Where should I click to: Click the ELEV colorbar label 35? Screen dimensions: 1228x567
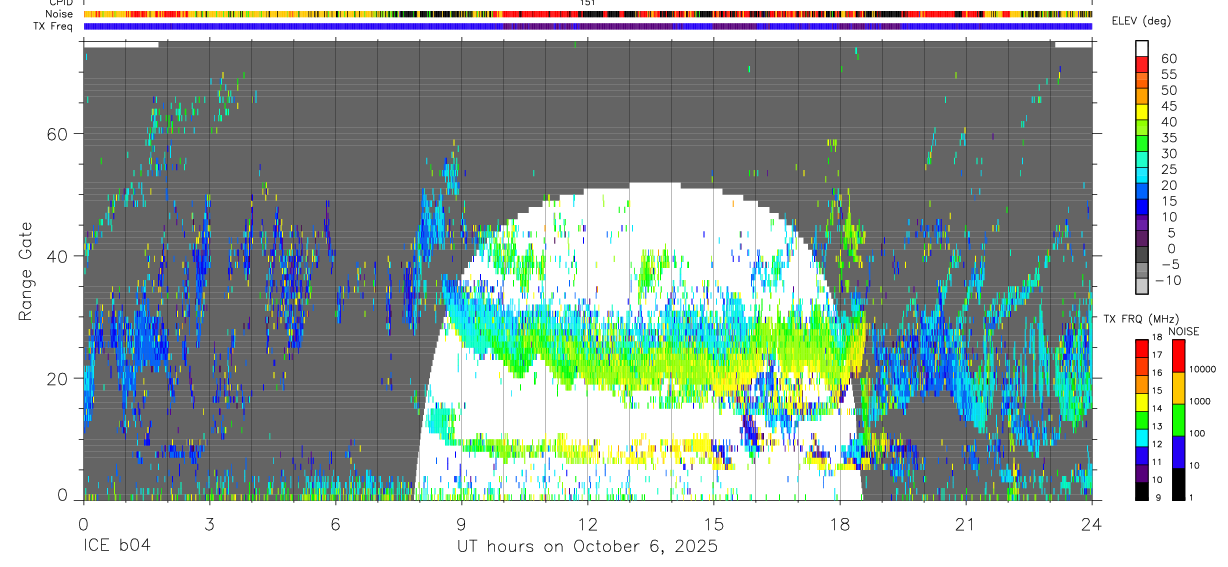point(1167,138)
